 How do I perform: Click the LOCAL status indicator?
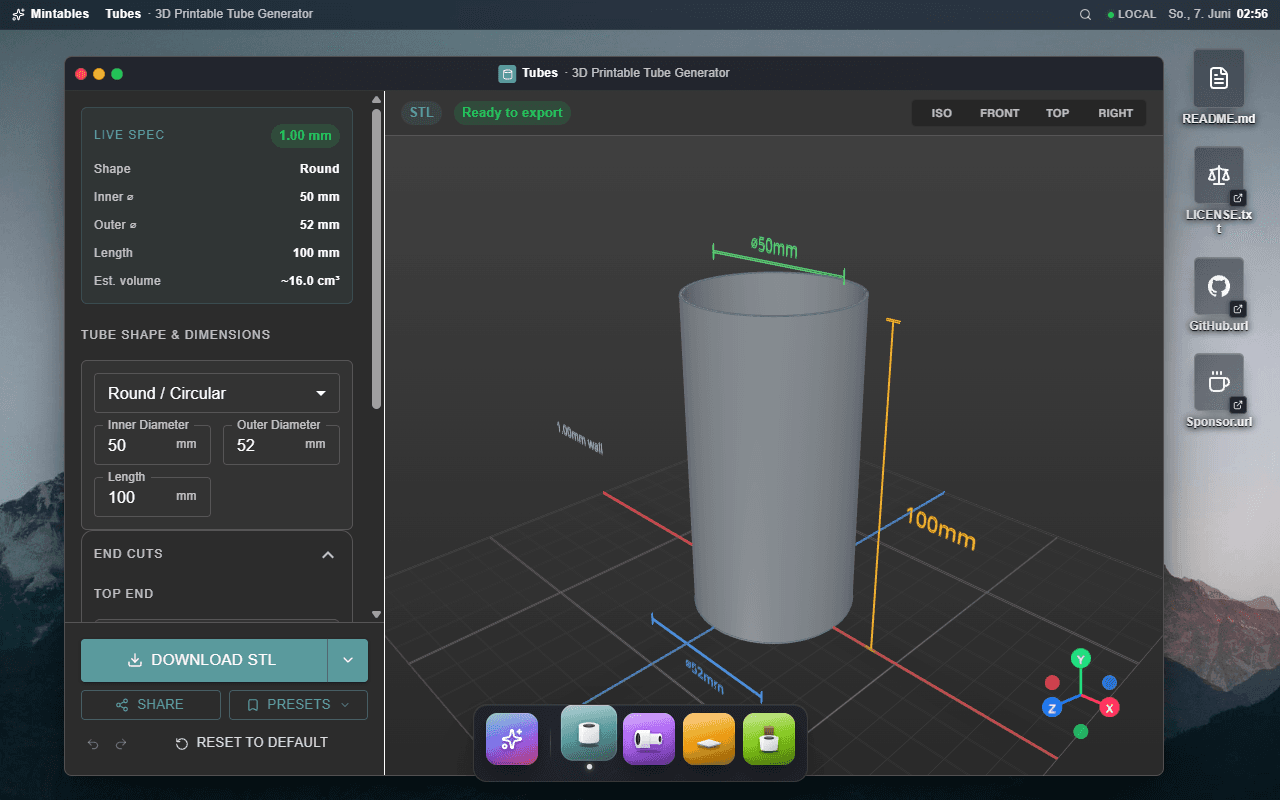[1131, 14]
